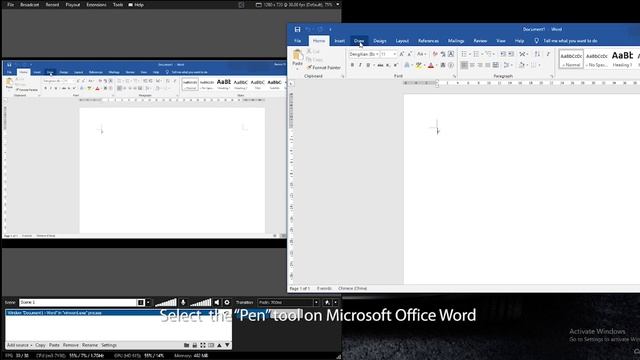Click Remove in XSplit sources bar
Image resolution: width=640 pixels, height=360 pixels.
[71, 345]
